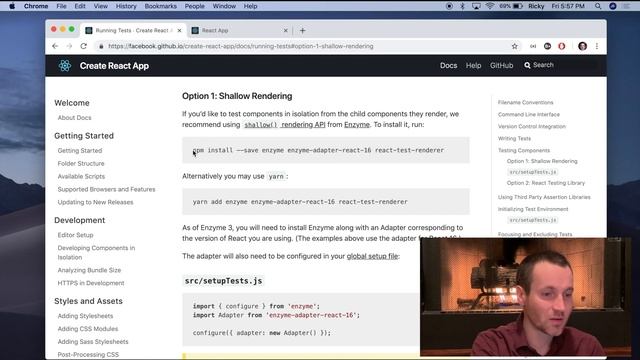The width and height of the screenshot is (640, 360).
Task: Click the Chrome forward arrow
Action: coord(69,46)
